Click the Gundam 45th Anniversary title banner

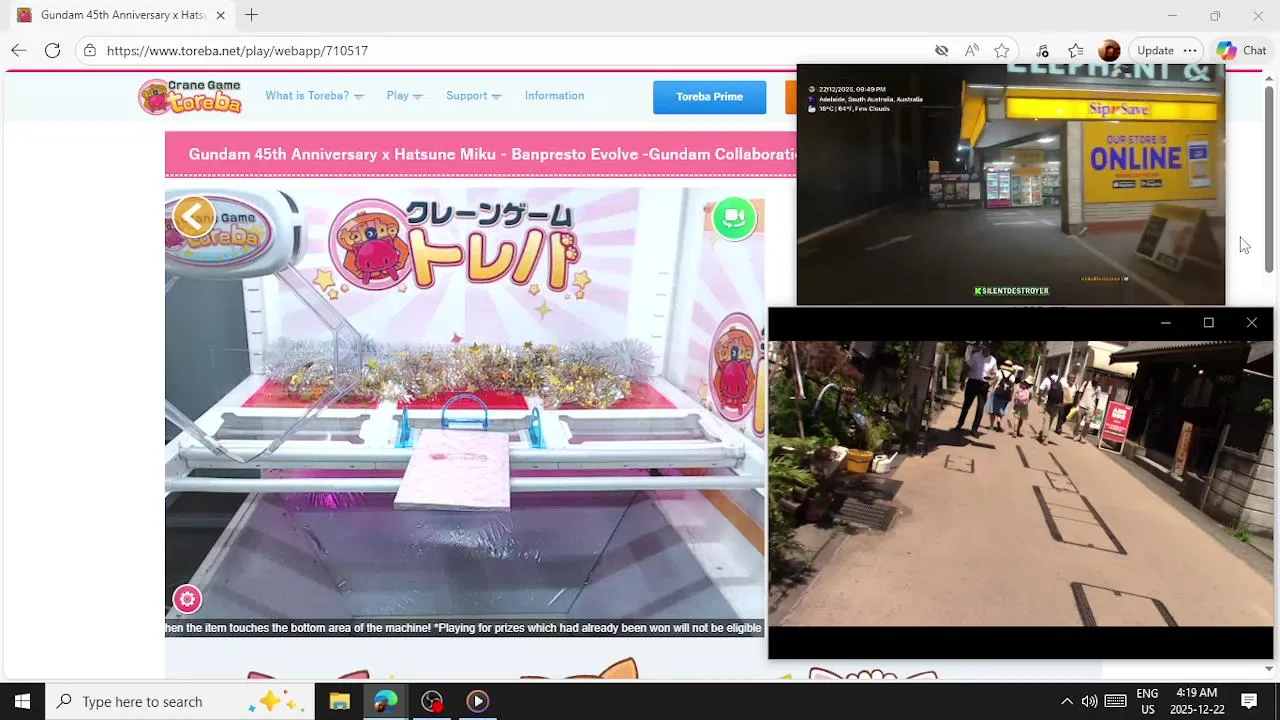(x=480, y=154)
